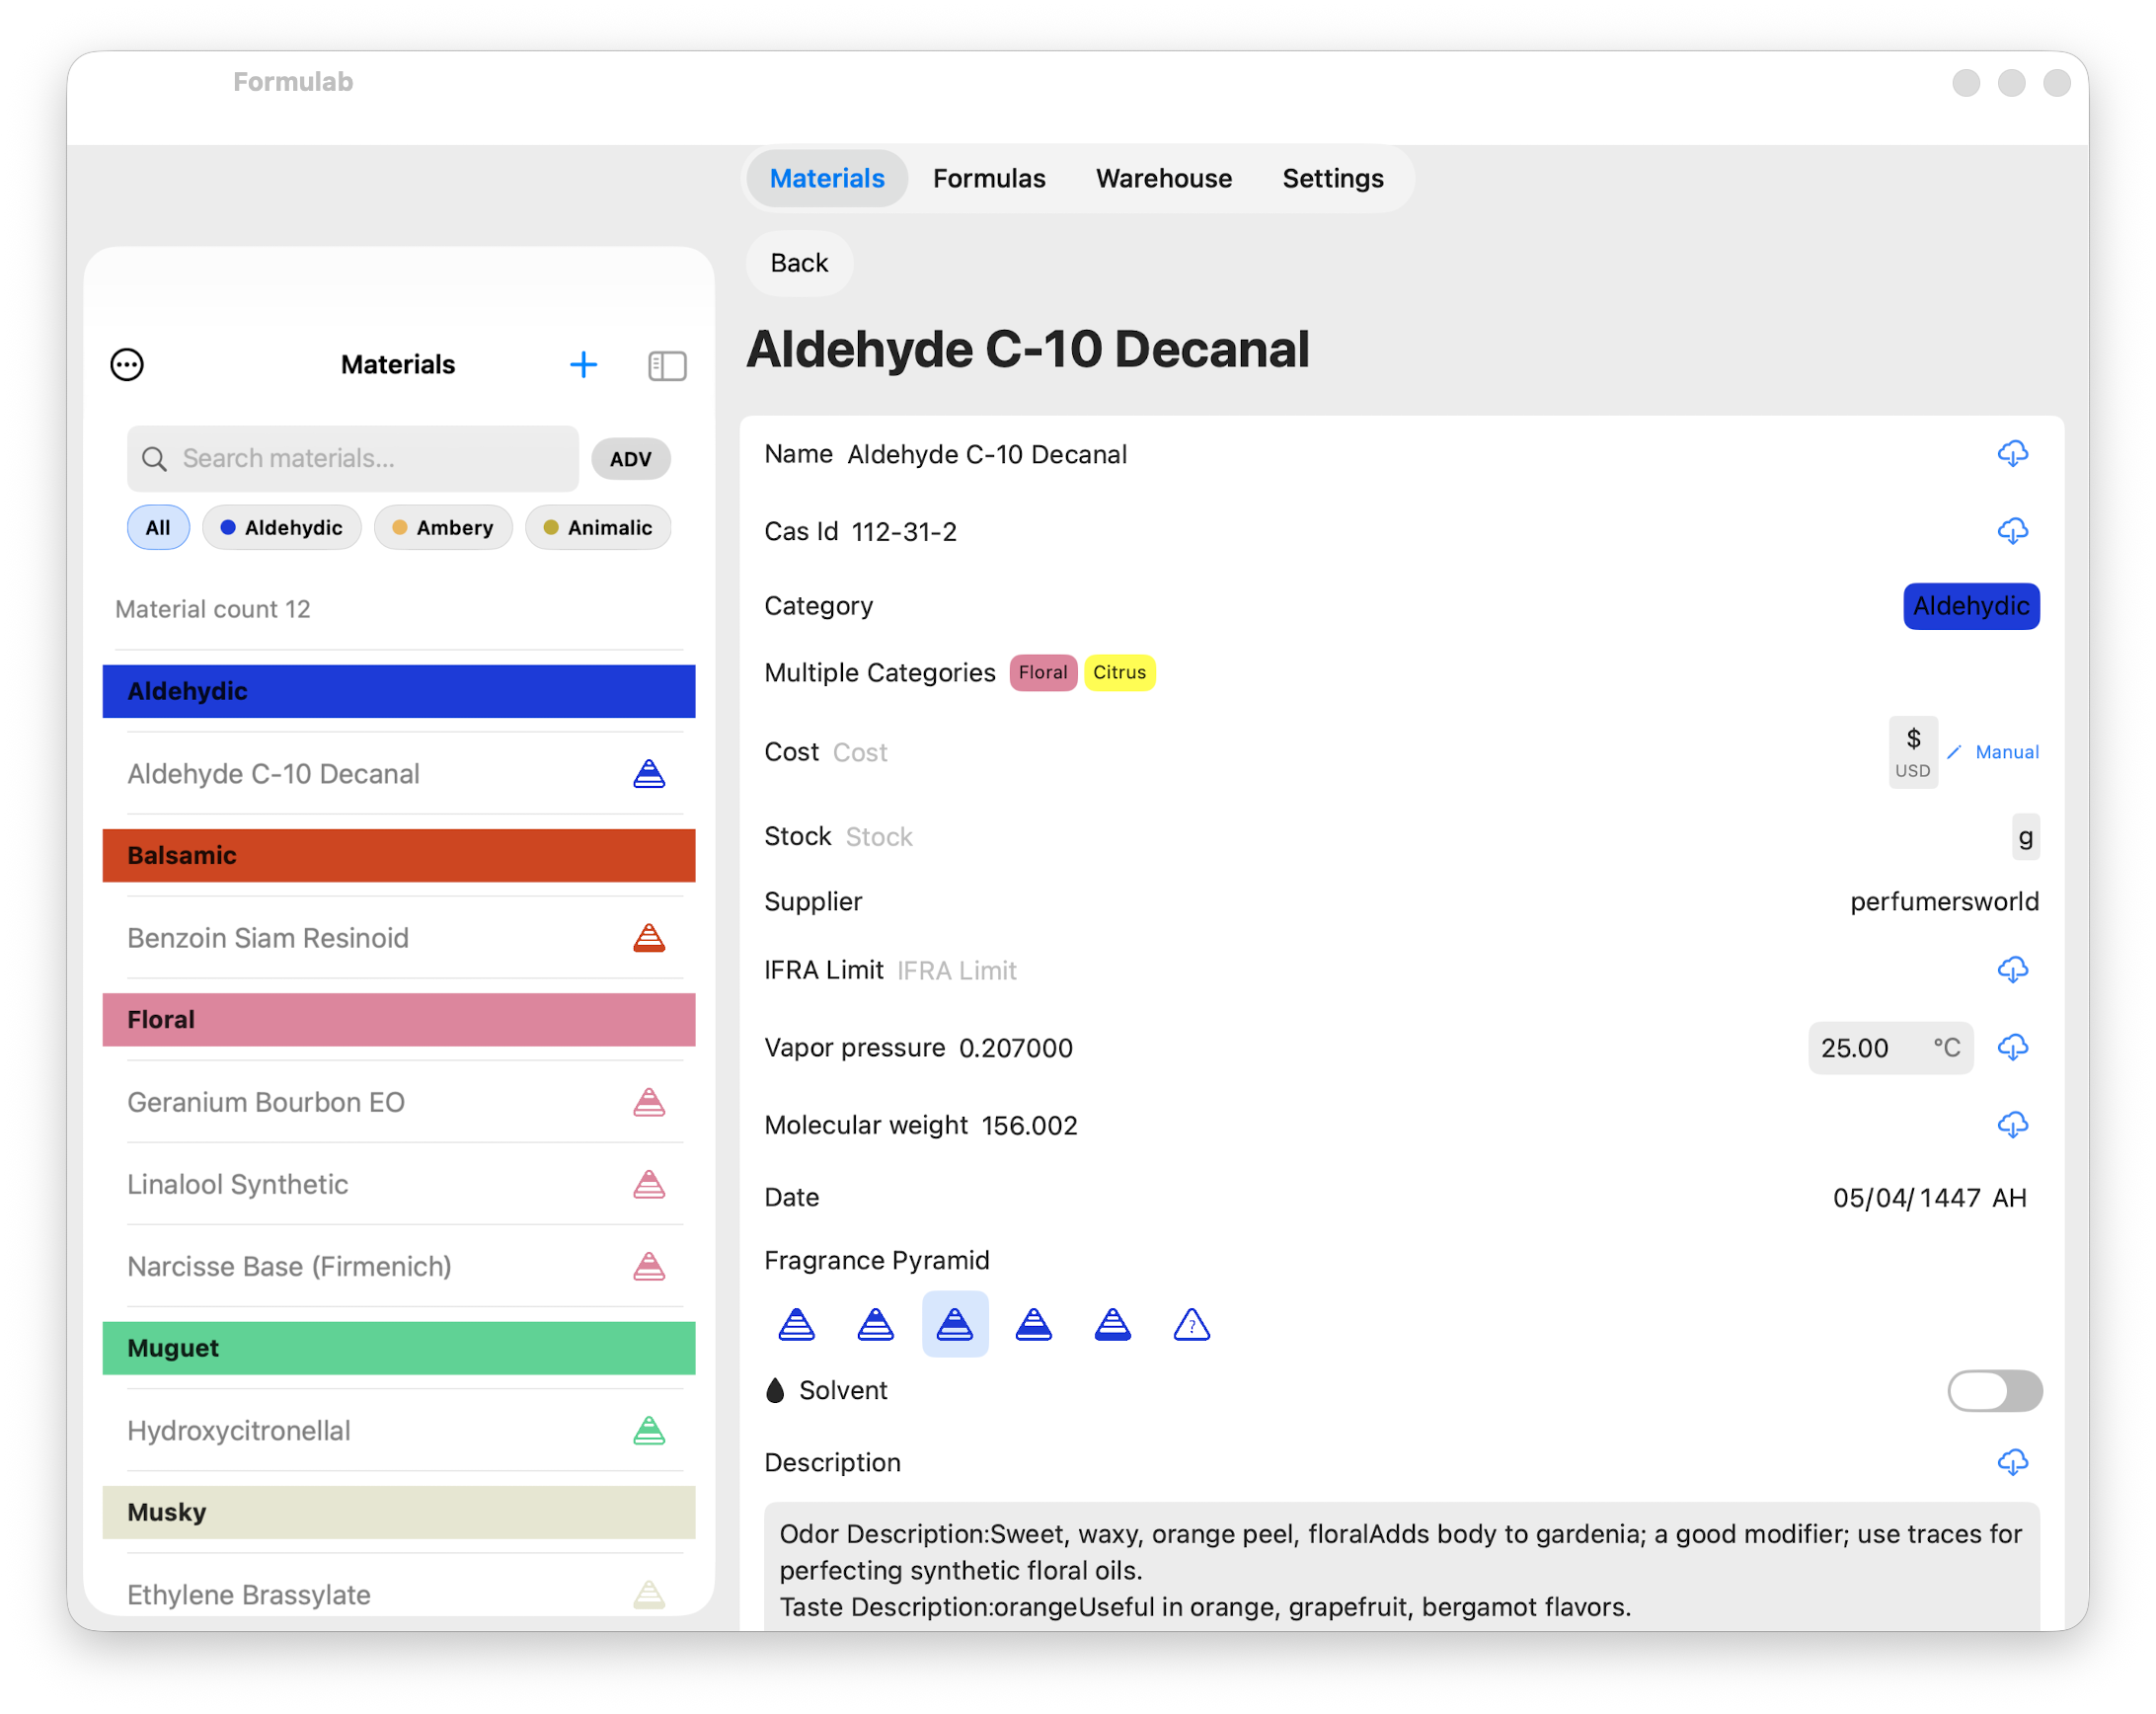
Task: Go back with the Back button
Action: (799, 263)
